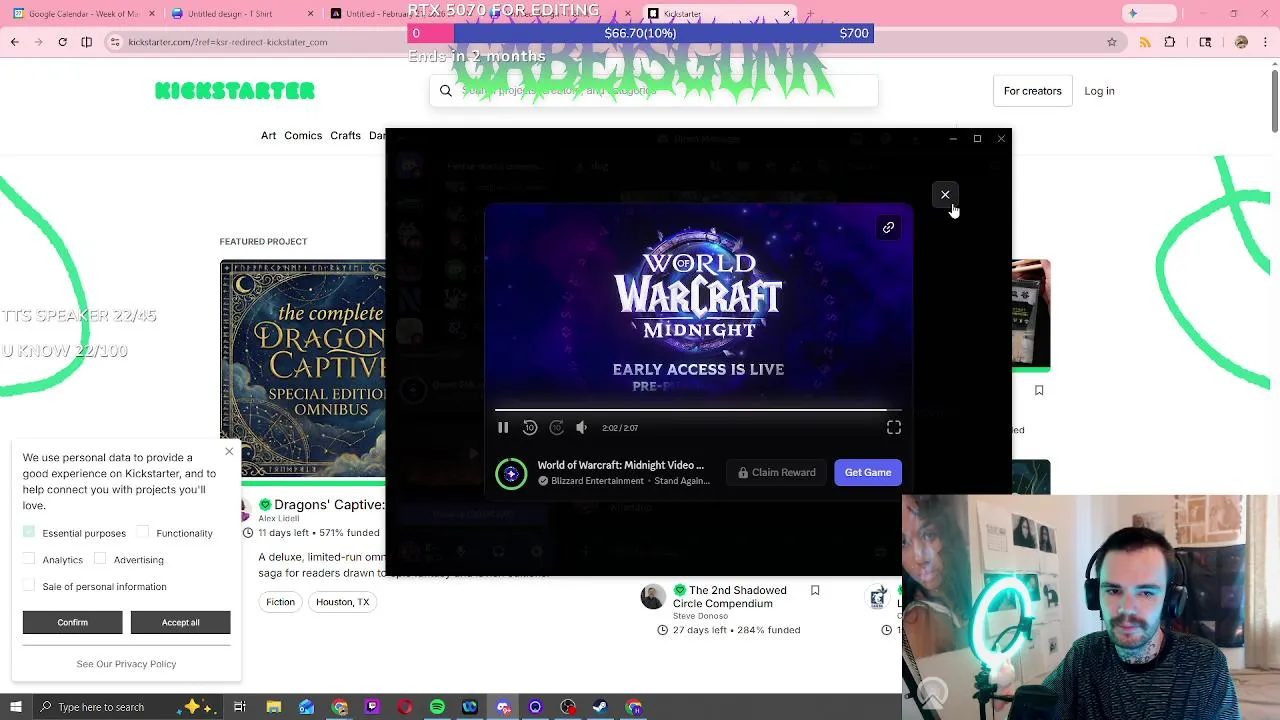Click the Log in link
The width and height of the screenshot is (1280, 720).
(x=1099, y=91)
